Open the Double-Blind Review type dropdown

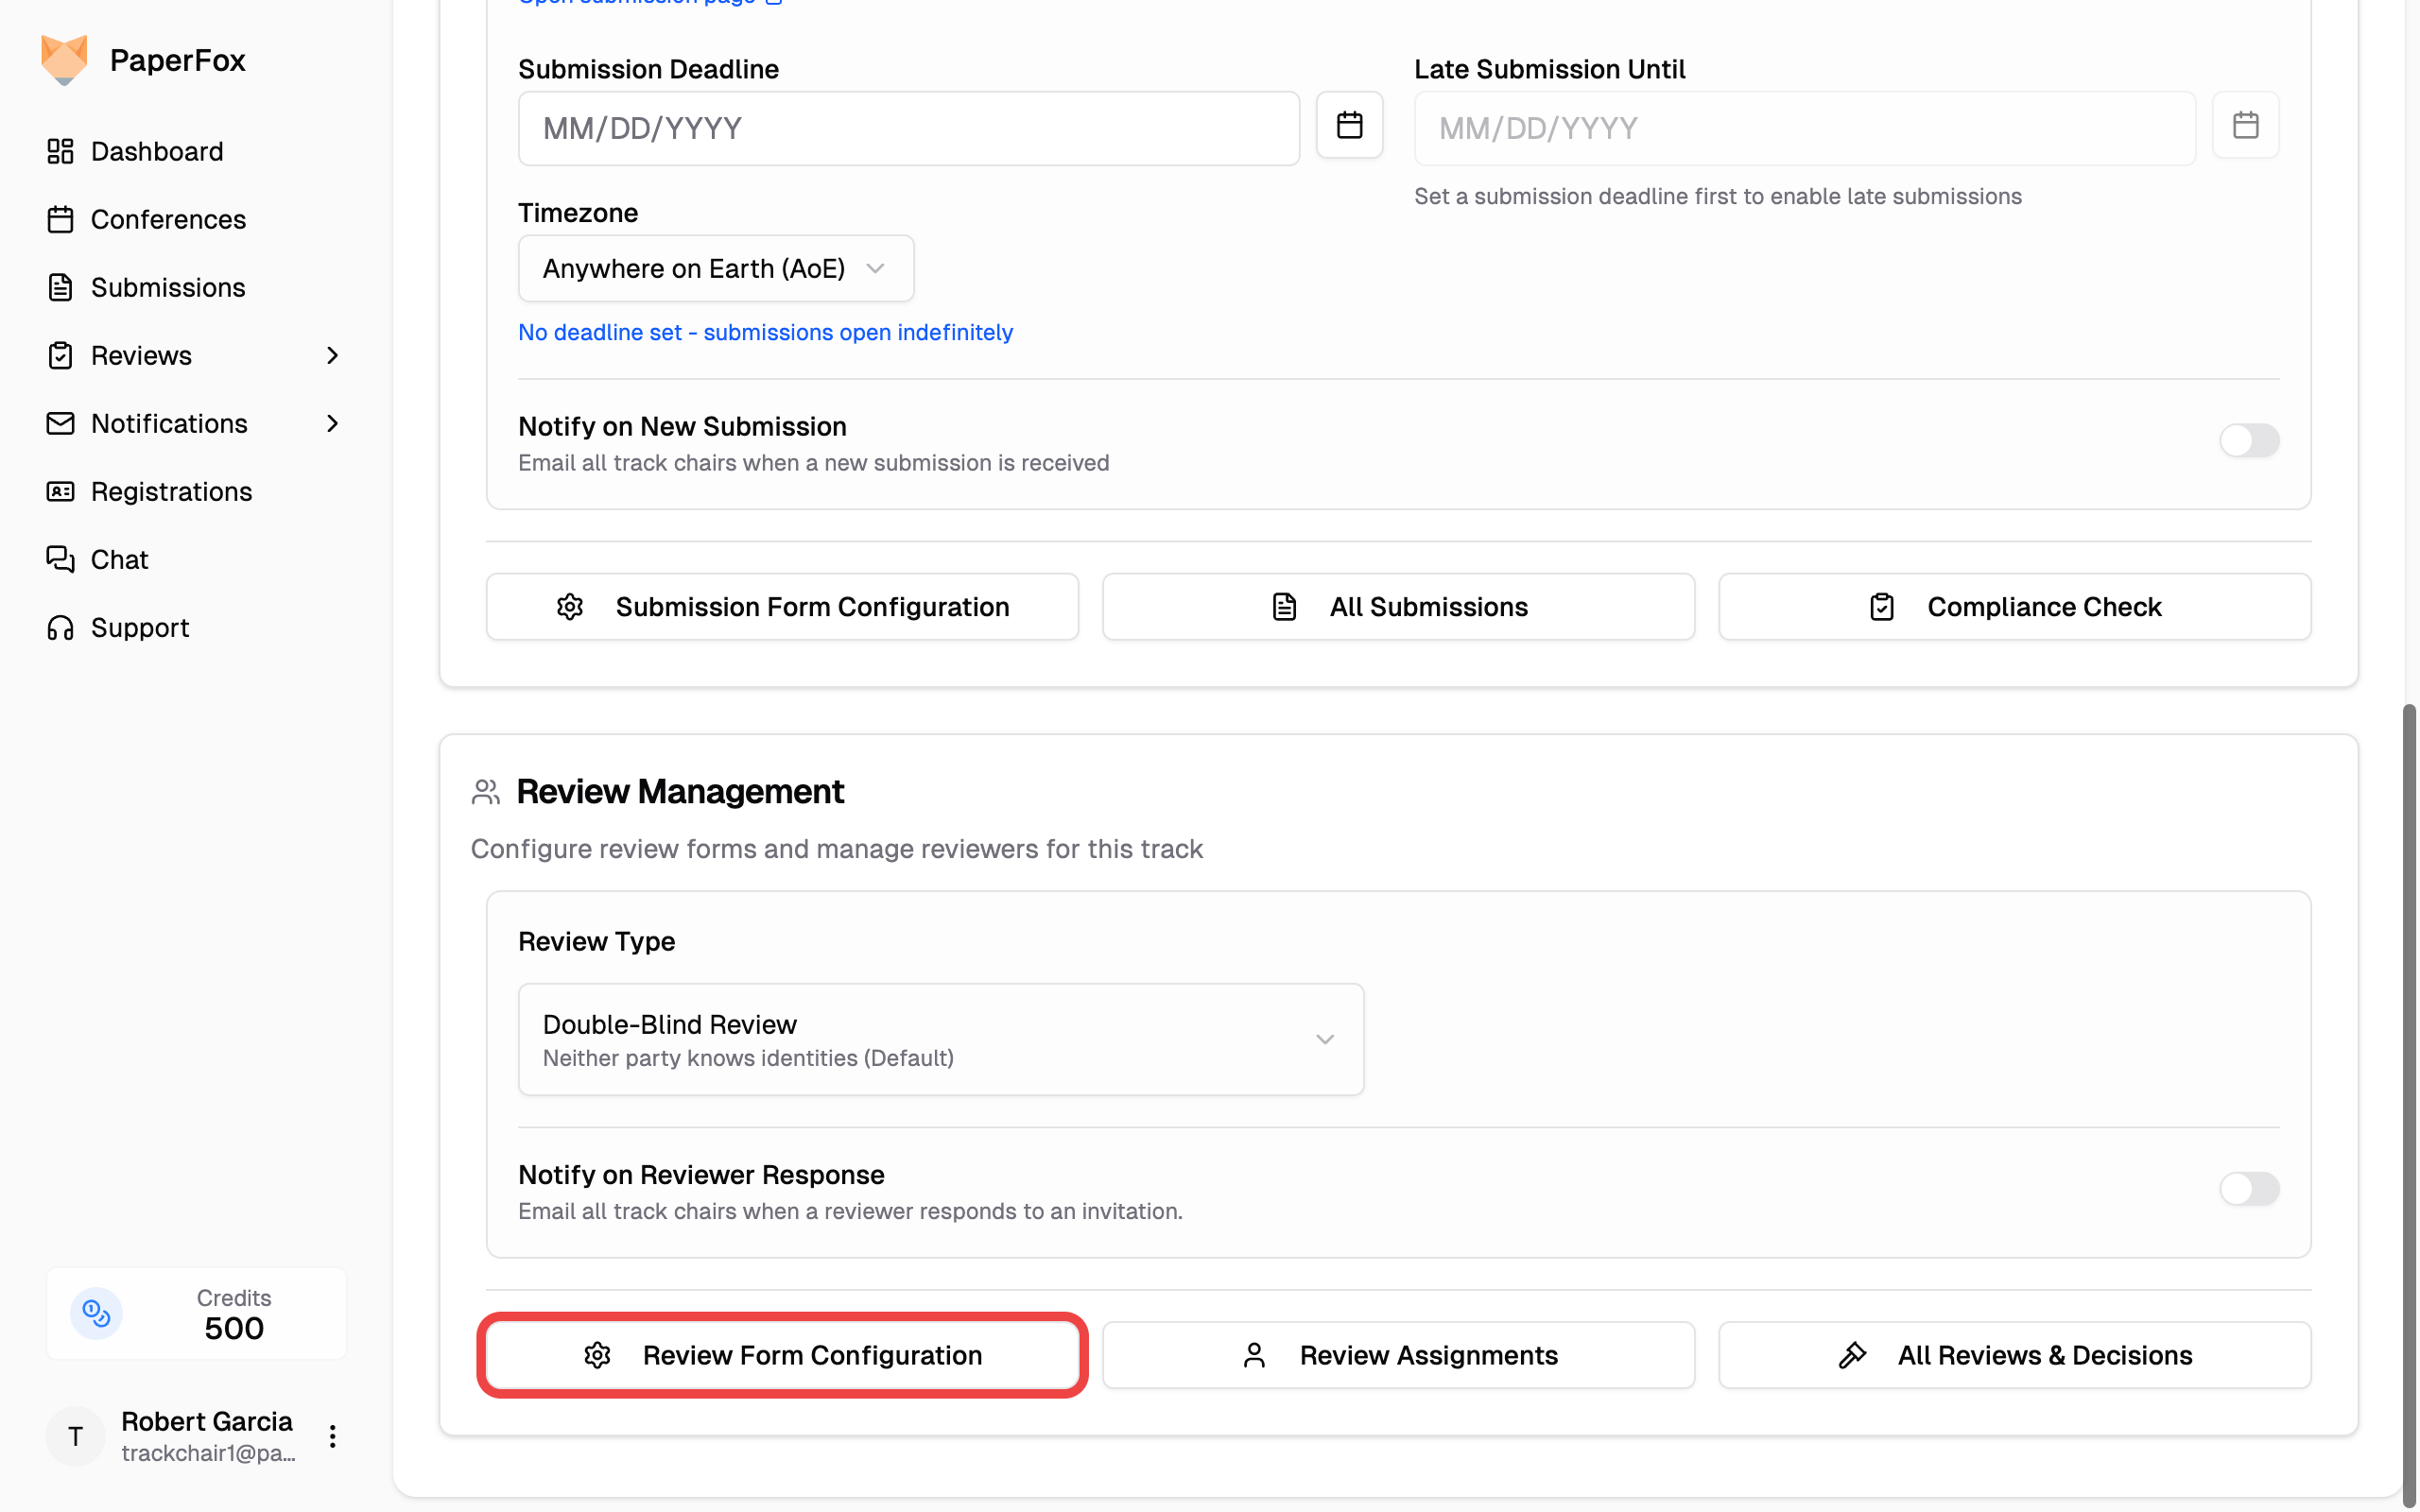940,1039
